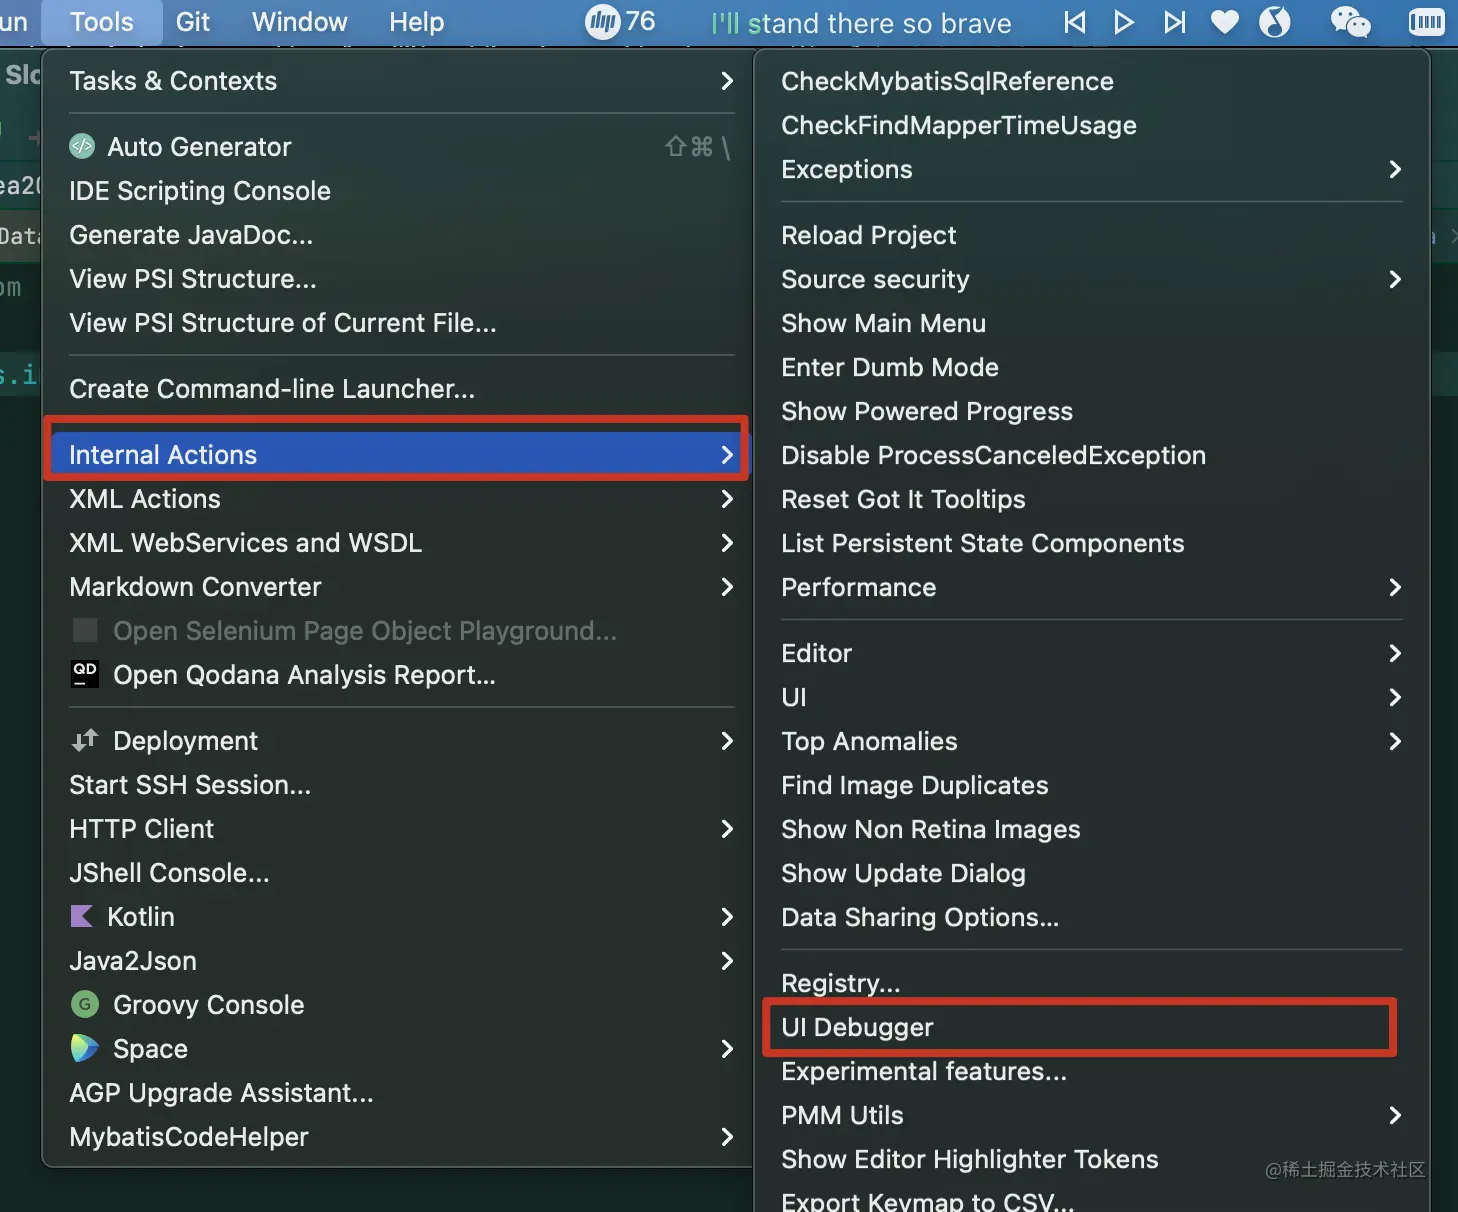Open the Help menu
1458x1212 pixels.
click(417, 22)
